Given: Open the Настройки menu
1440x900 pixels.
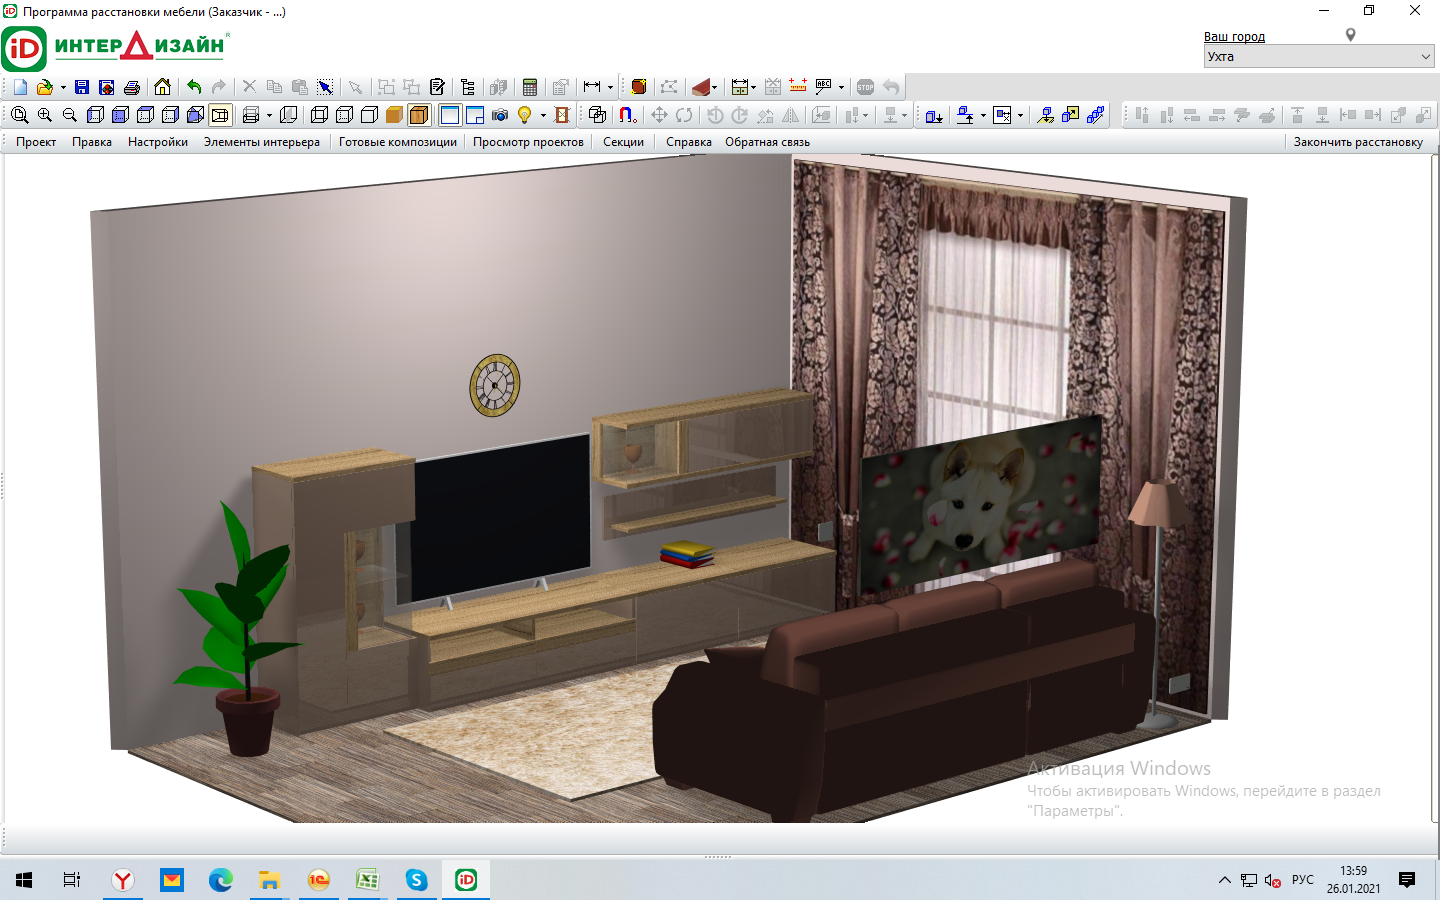Looking at the screenshot, I should pyautogui.click(x=158, y=142).
